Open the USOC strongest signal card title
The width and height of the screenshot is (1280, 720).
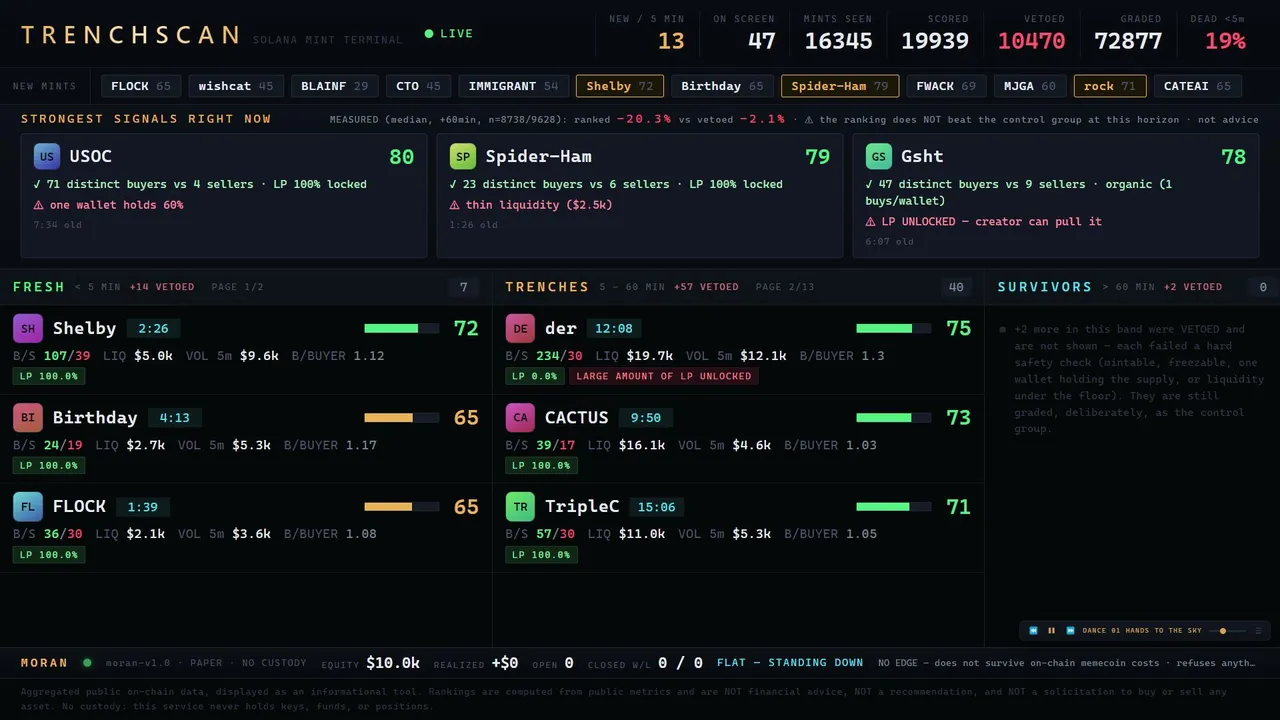point(91,157)
